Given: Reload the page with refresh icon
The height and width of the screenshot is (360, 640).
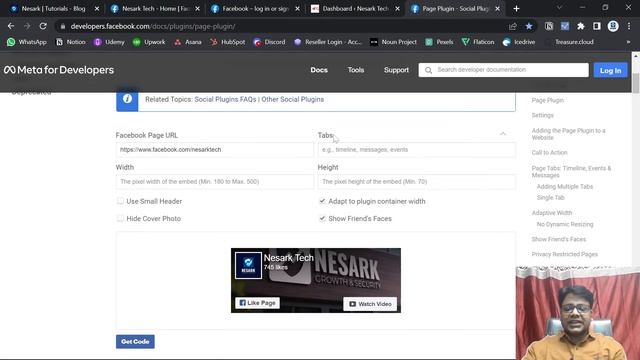Looking at the screenshot, I should click(x=43, y=26).
